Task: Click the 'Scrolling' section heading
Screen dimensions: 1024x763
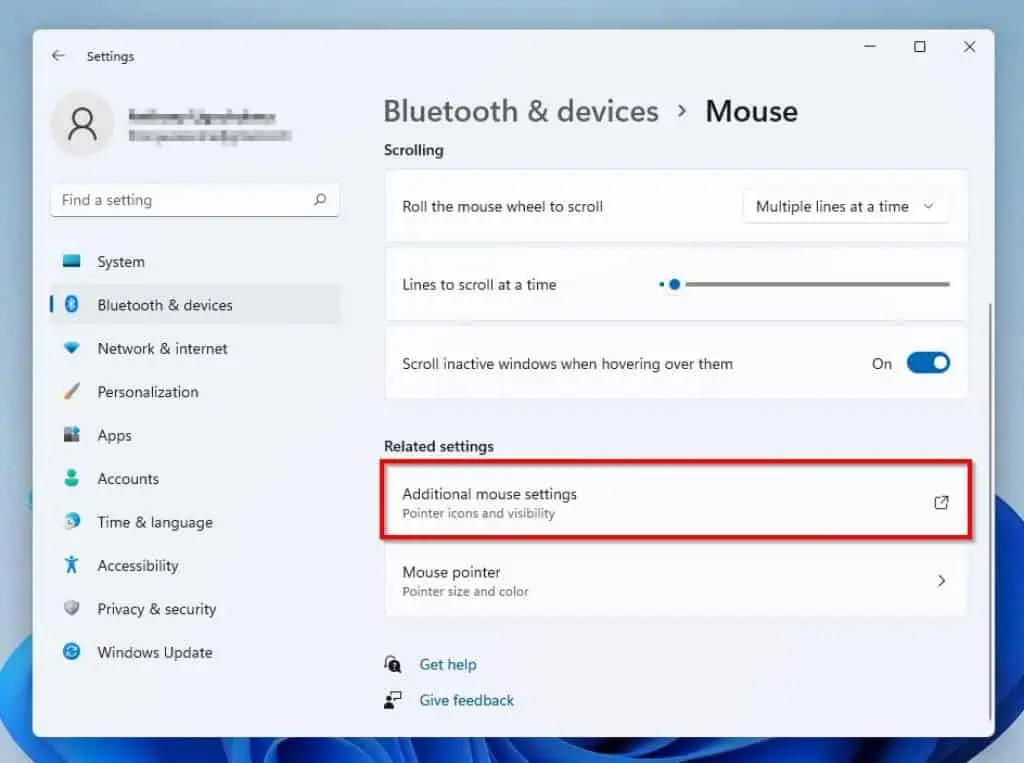Action: click(413, 150)
